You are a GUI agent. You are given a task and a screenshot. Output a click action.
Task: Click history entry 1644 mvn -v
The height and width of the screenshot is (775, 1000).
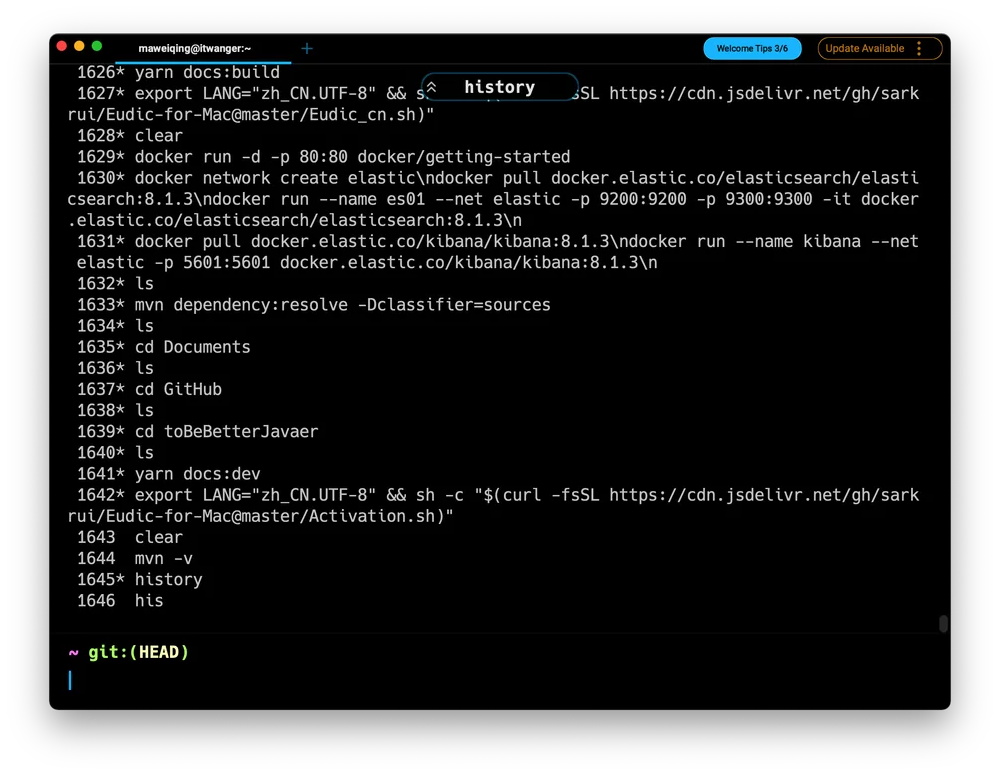pyautogui.click(x=135, y=559)
